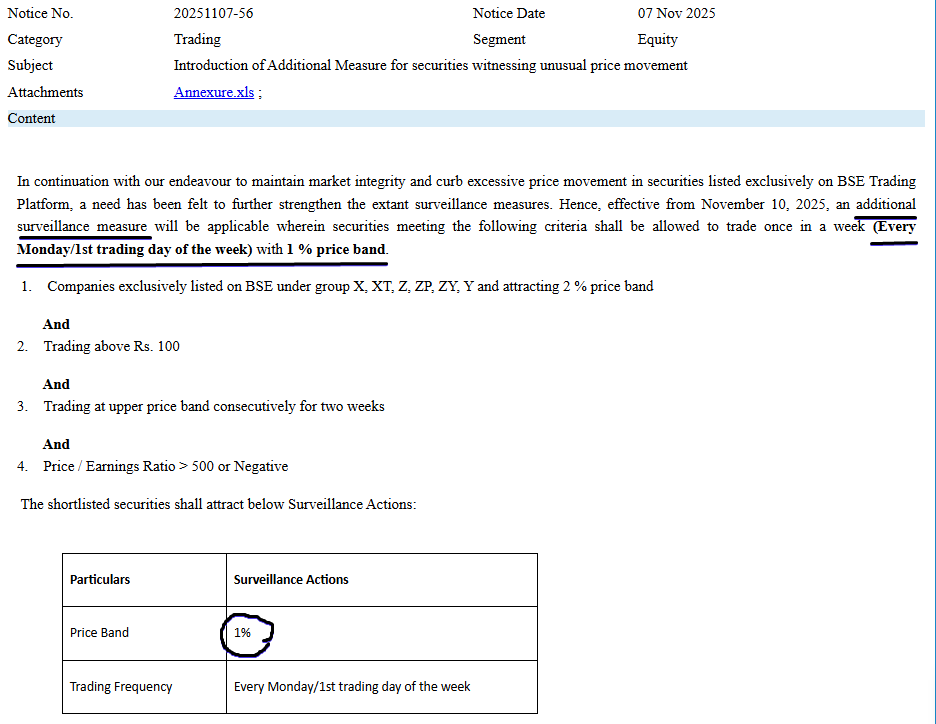
Task: Click the 1% value in the table
Action: (x=242, y=633)
